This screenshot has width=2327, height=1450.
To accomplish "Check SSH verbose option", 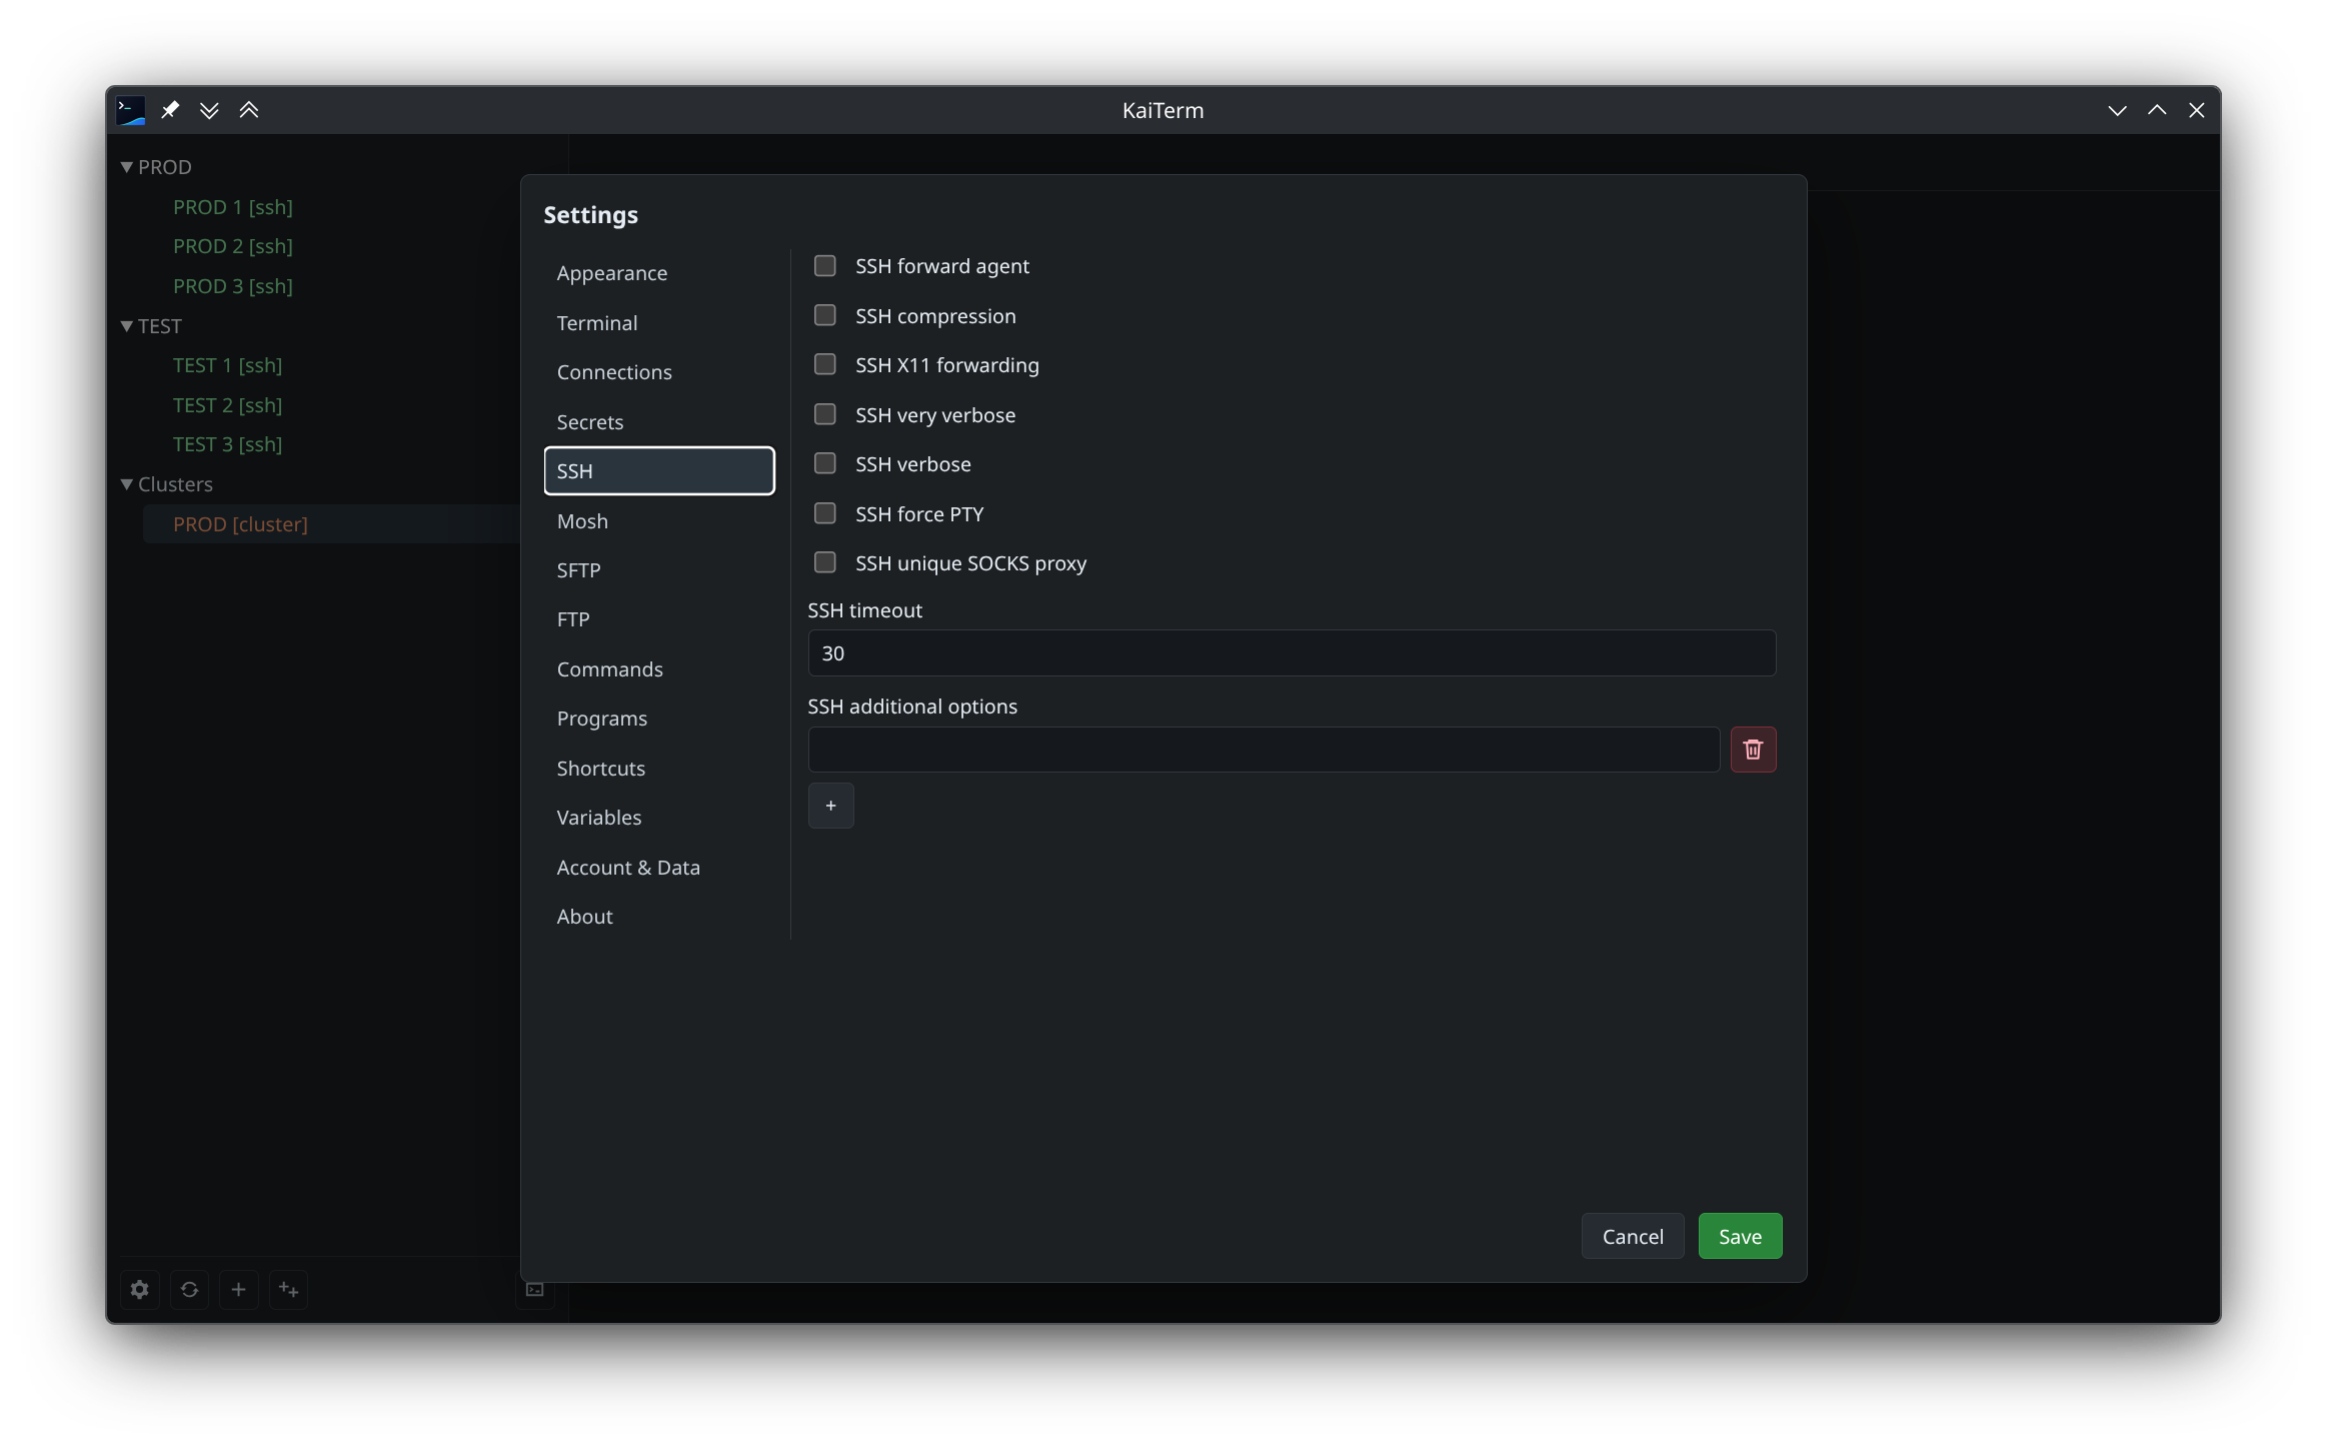I will point(824,463).
